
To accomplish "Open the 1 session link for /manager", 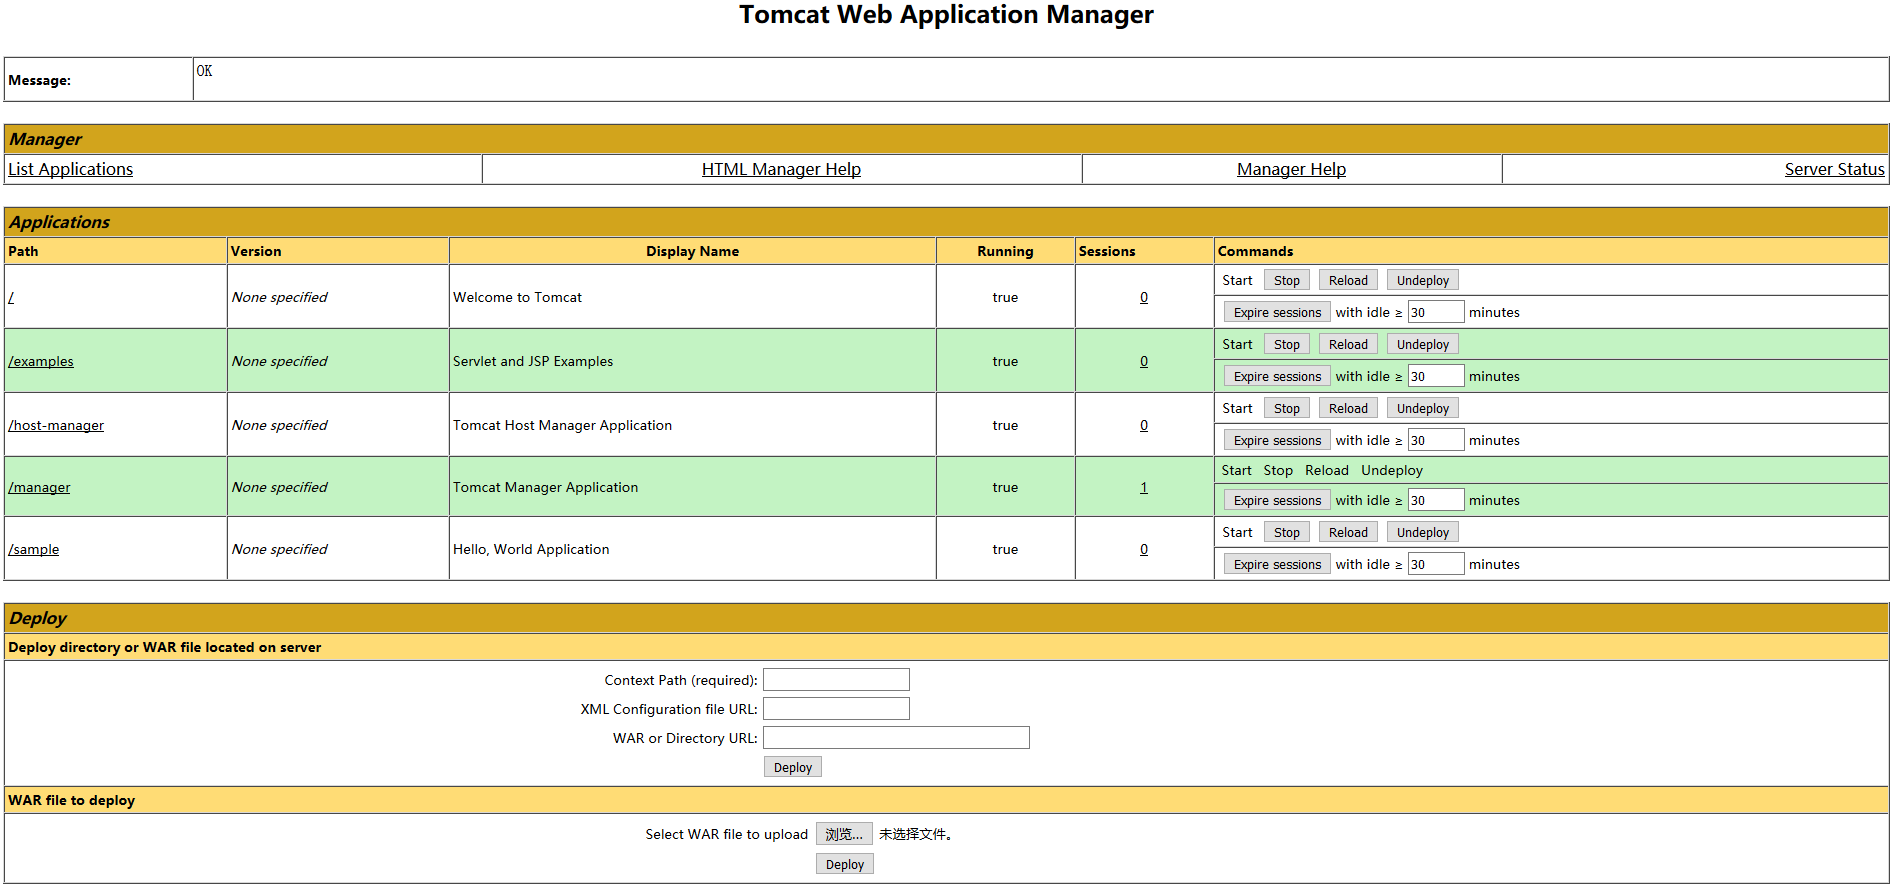I will tap(1144, 487).
